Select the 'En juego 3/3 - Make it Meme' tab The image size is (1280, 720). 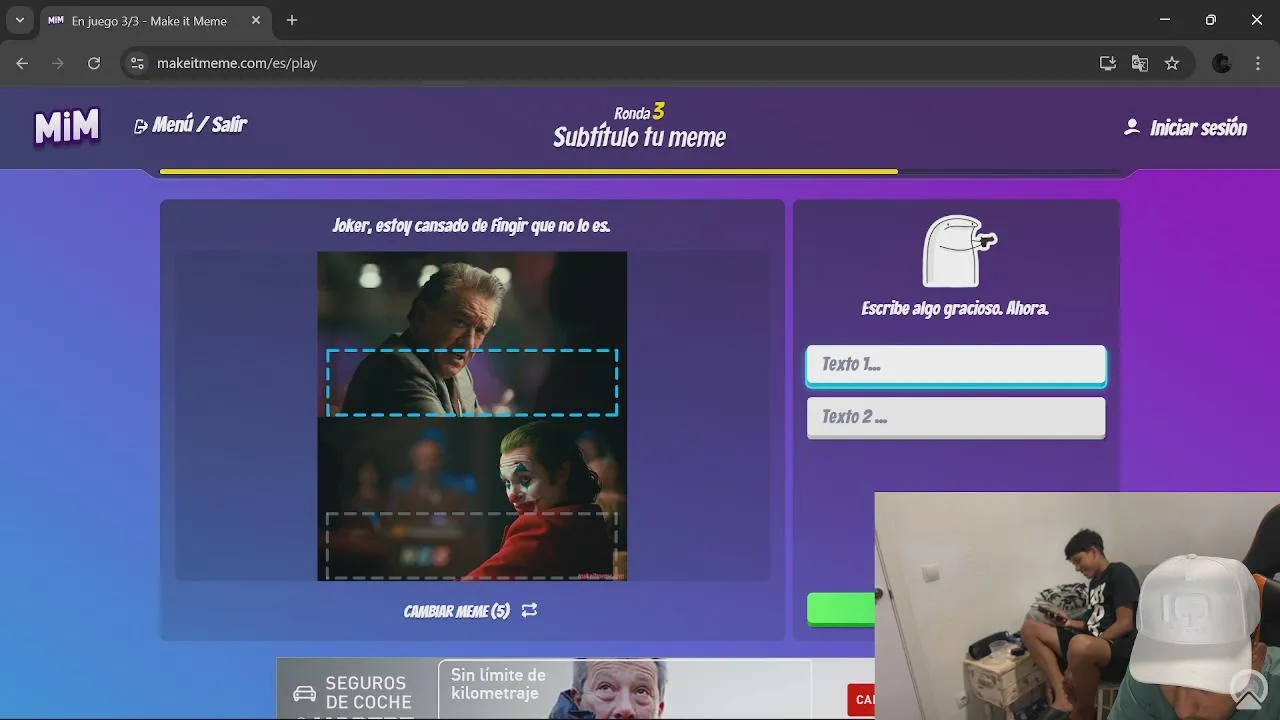click(x=149, y=21)
